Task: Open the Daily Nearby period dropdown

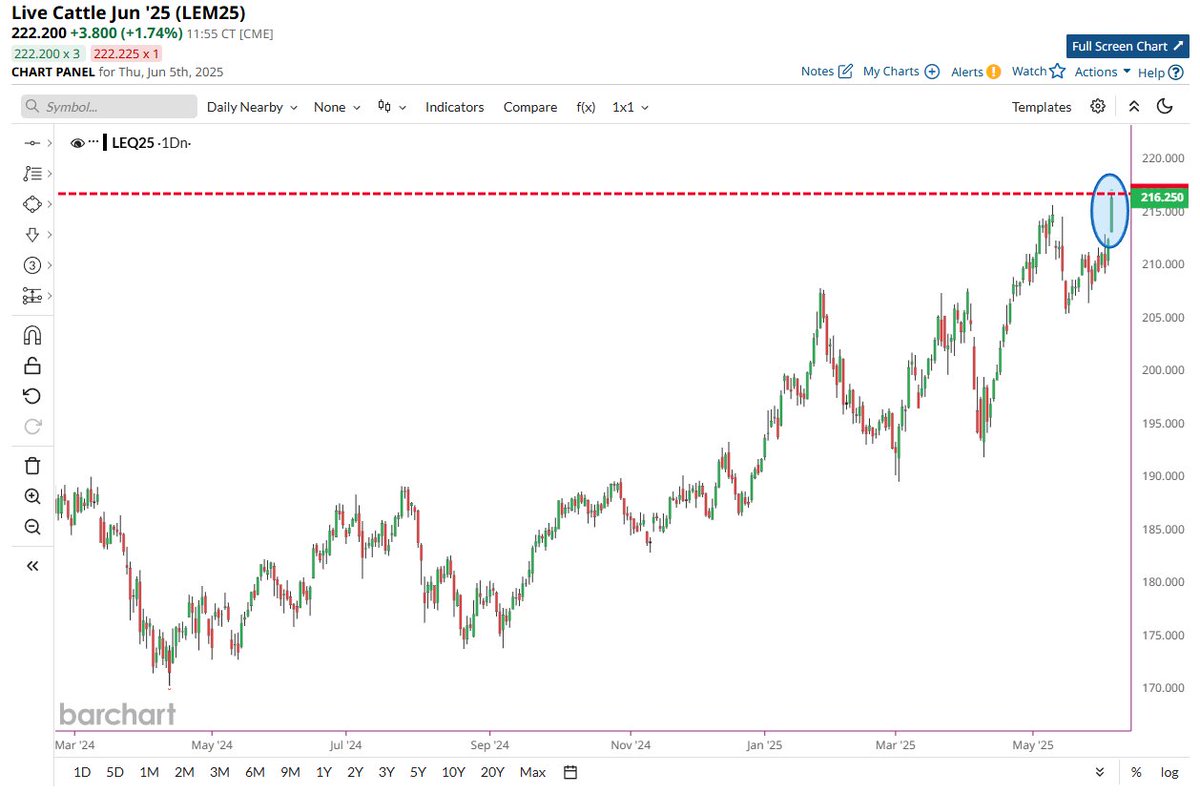Action: coord(252,107)
